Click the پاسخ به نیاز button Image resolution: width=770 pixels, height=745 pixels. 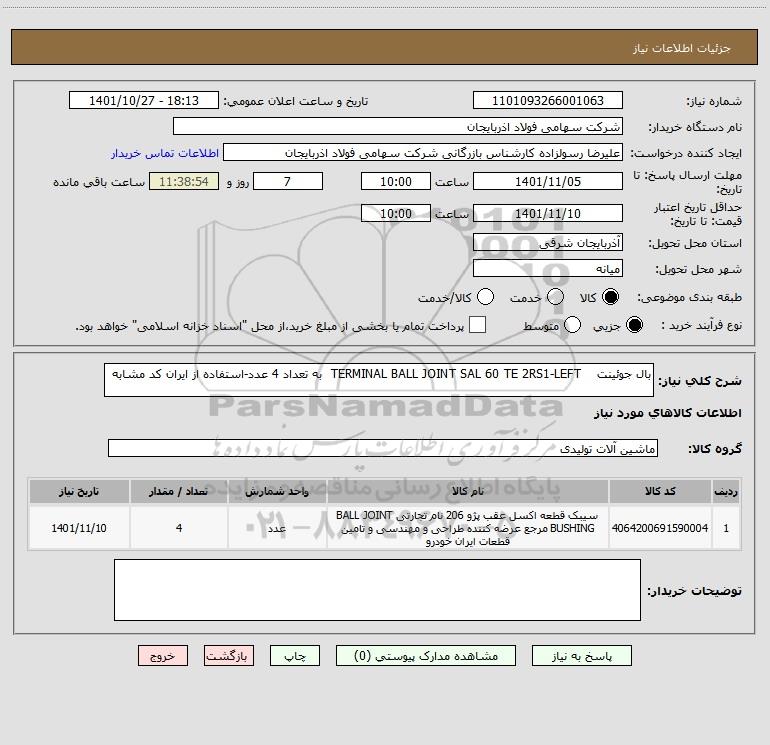coord(582,656)
